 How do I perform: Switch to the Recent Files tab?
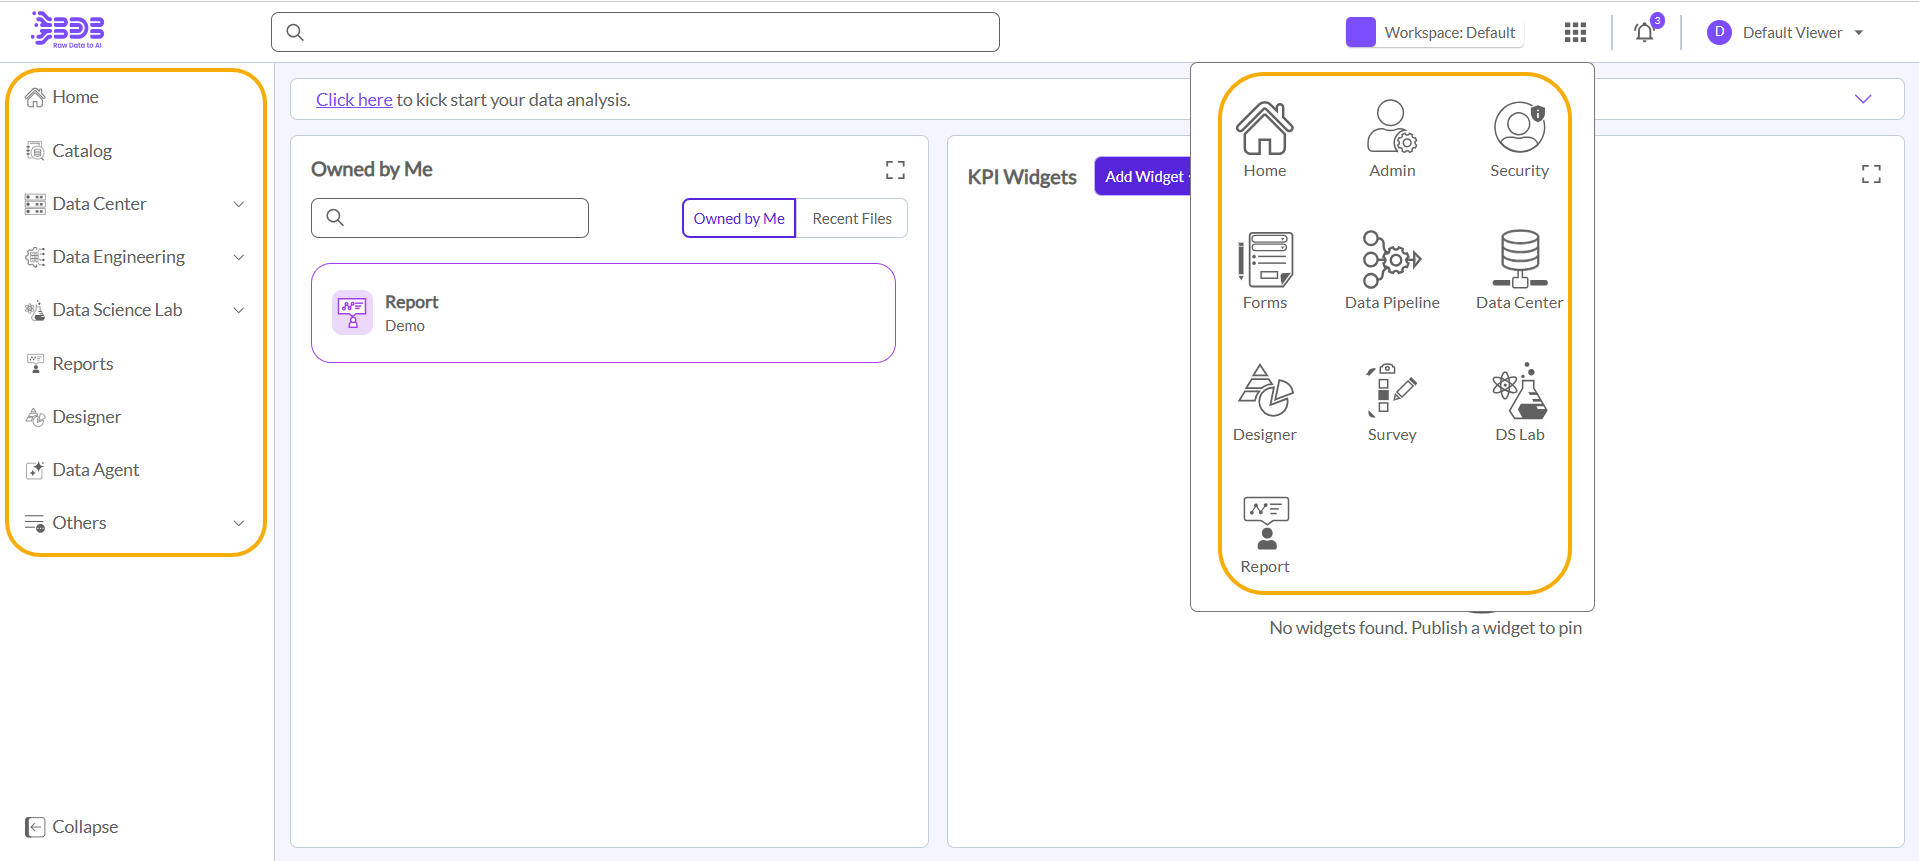[851, 218]
